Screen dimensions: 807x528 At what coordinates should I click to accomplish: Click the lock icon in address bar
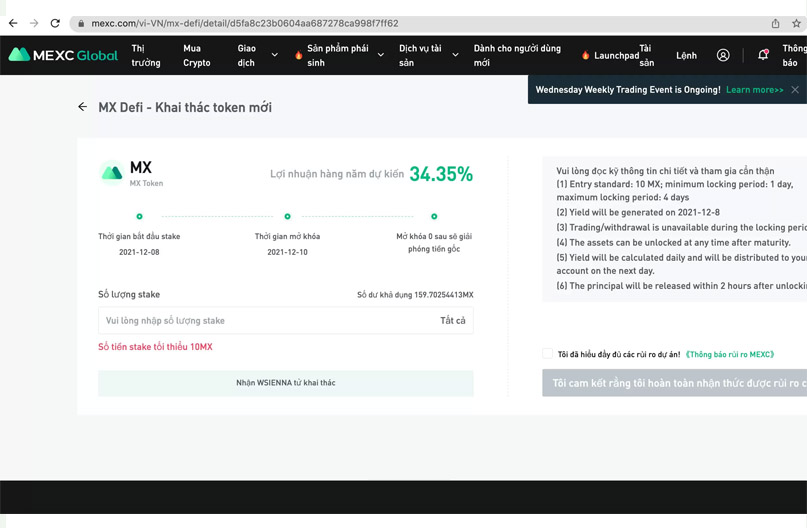coord(81,24)
